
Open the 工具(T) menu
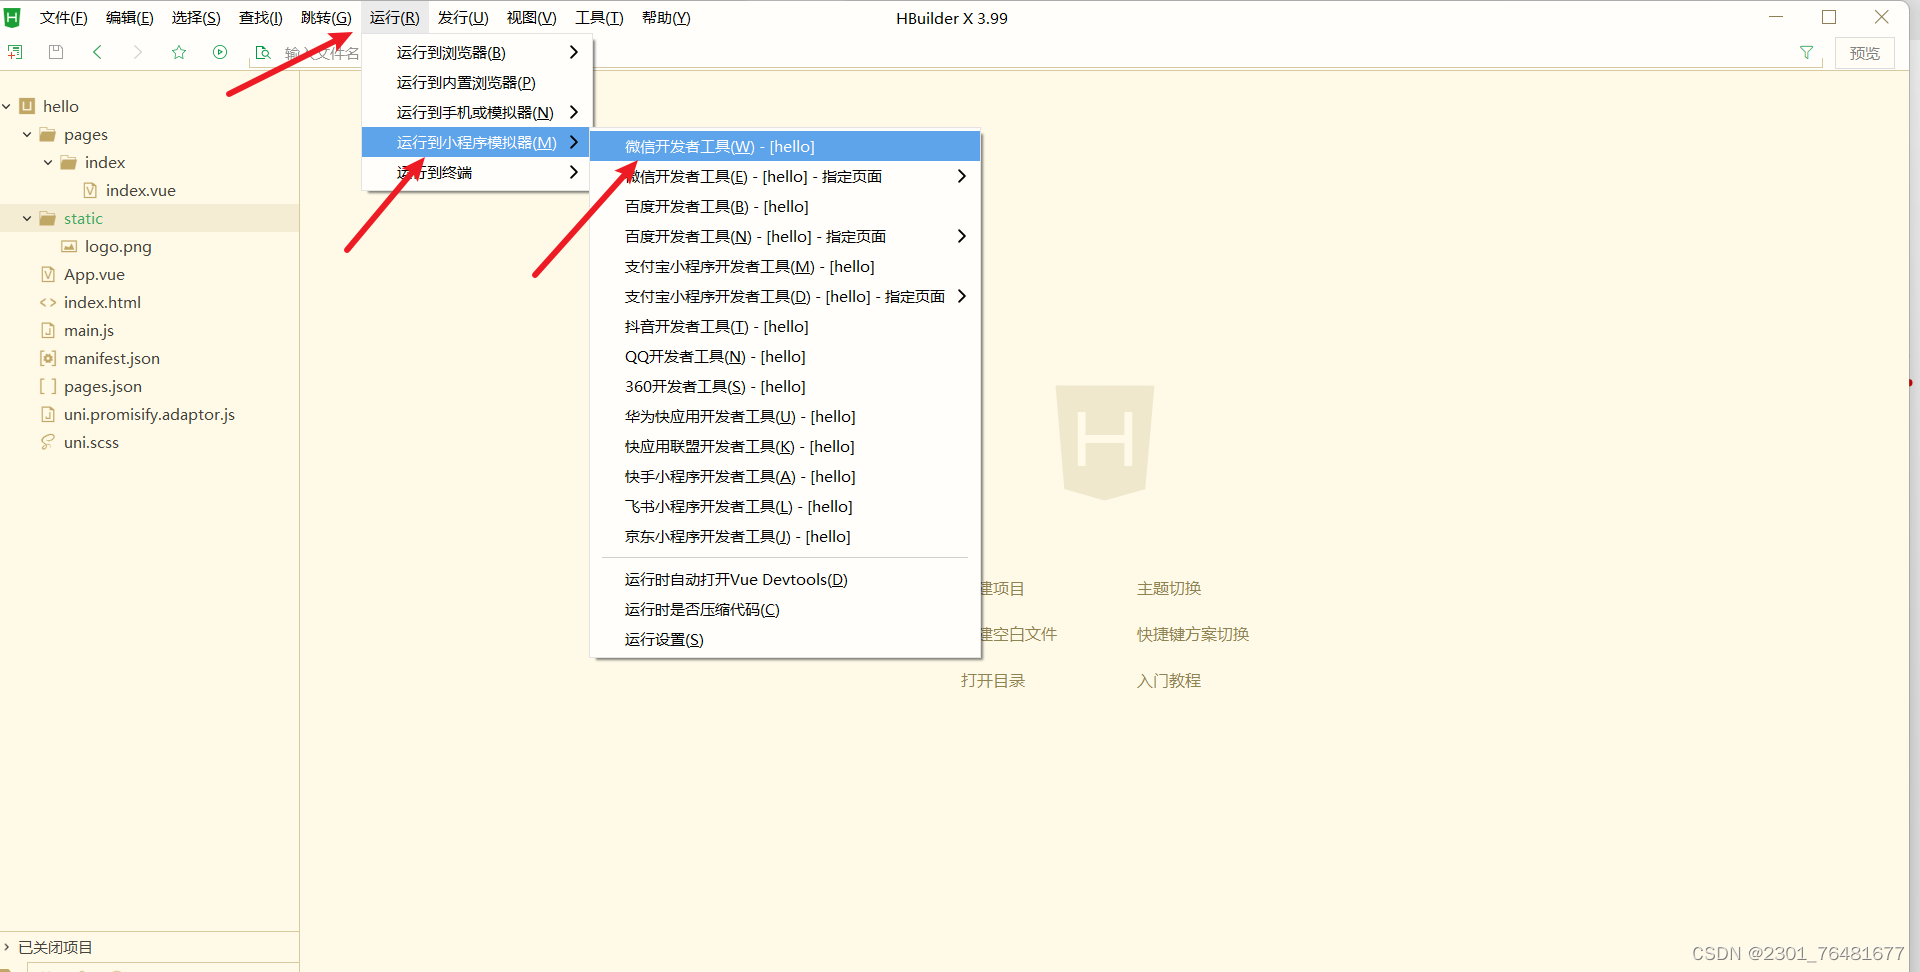[599, 18]
